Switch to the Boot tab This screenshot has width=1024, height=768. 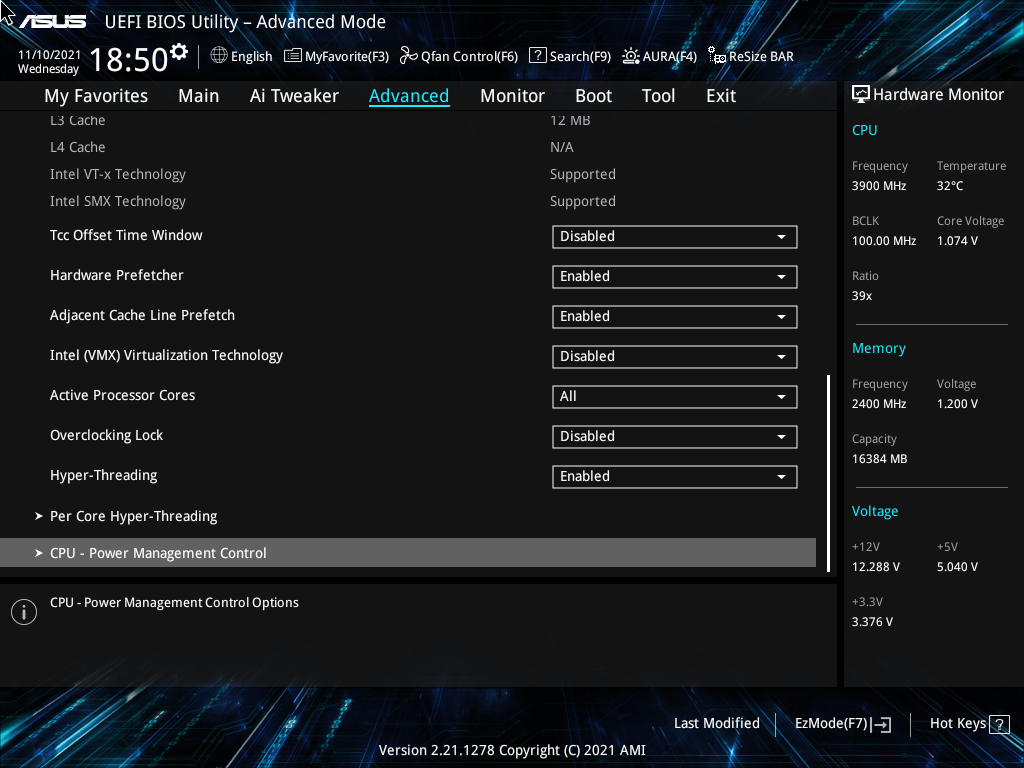(x=593, y=96)
